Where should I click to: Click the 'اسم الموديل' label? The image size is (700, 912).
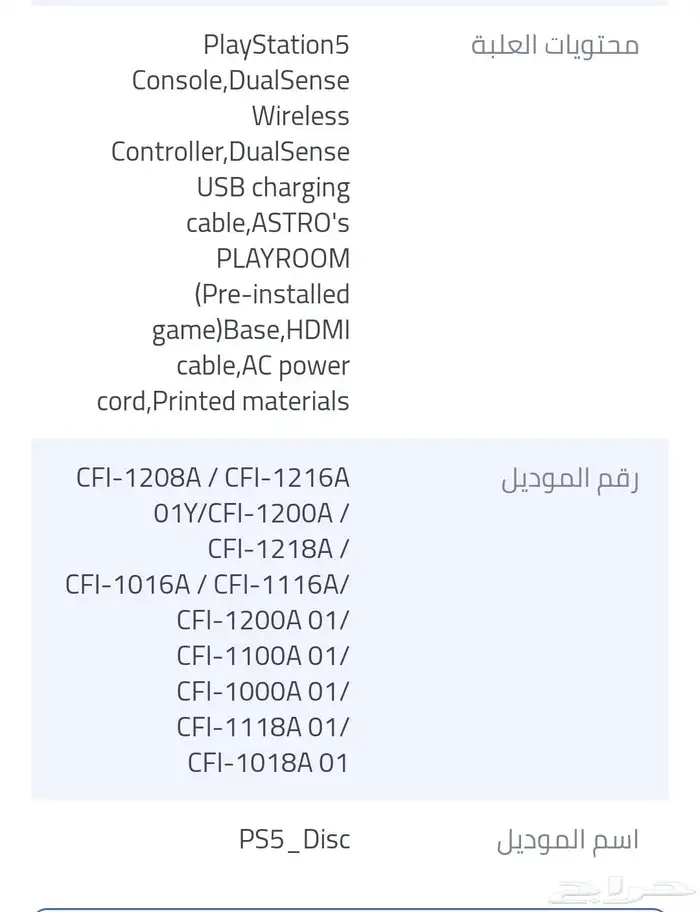click(x=567, y=840)
